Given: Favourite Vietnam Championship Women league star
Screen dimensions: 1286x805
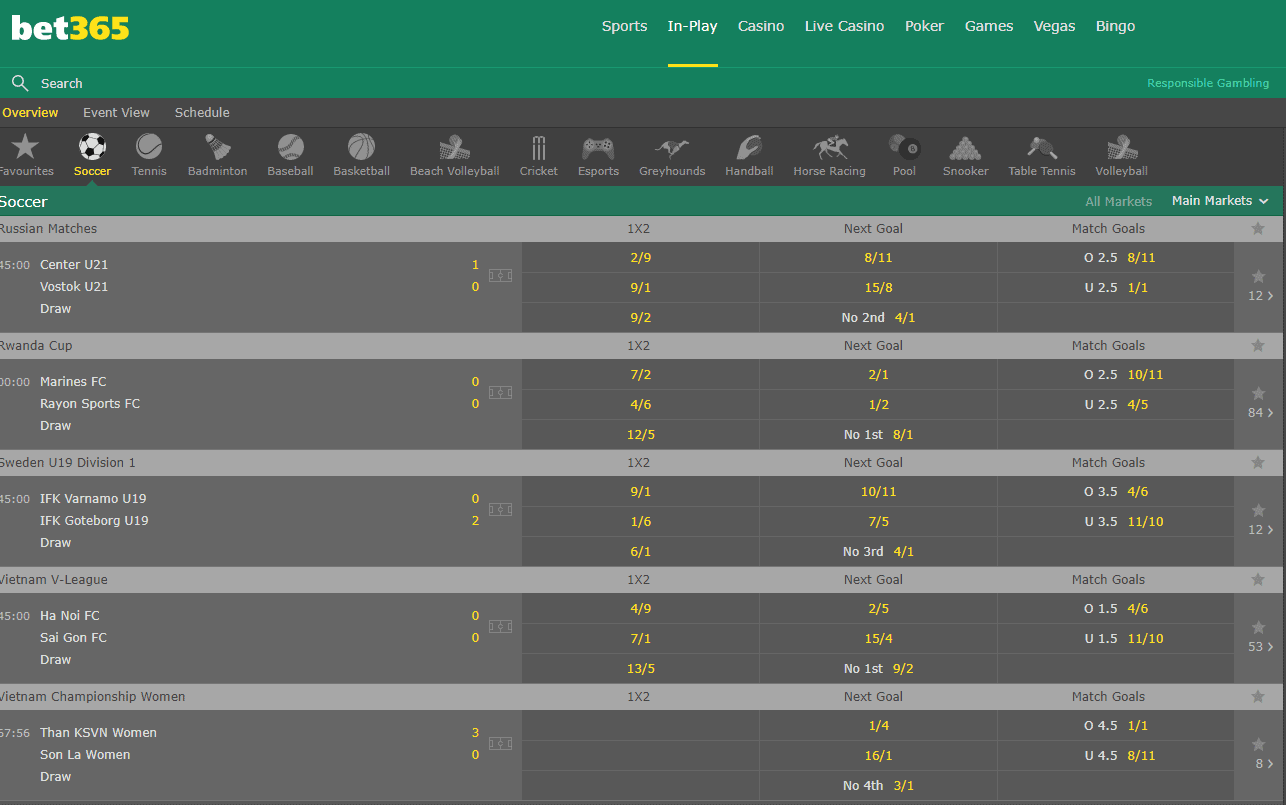Looking at the screenshot, I should tap(1258, 696).
